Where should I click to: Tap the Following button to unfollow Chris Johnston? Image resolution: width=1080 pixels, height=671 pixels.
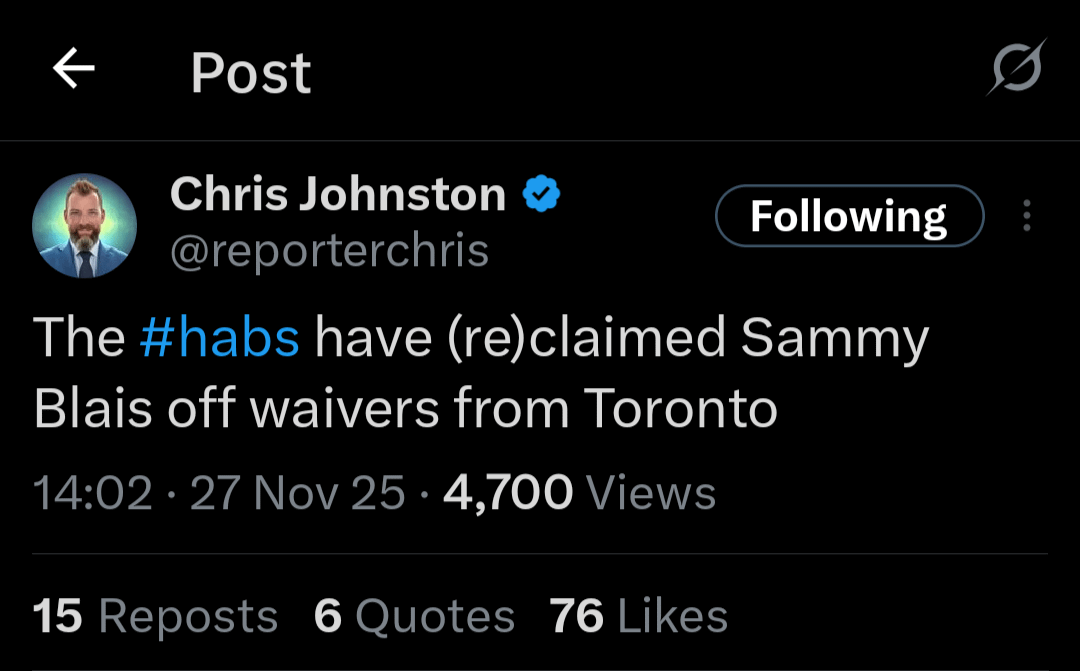coord(849,215)
